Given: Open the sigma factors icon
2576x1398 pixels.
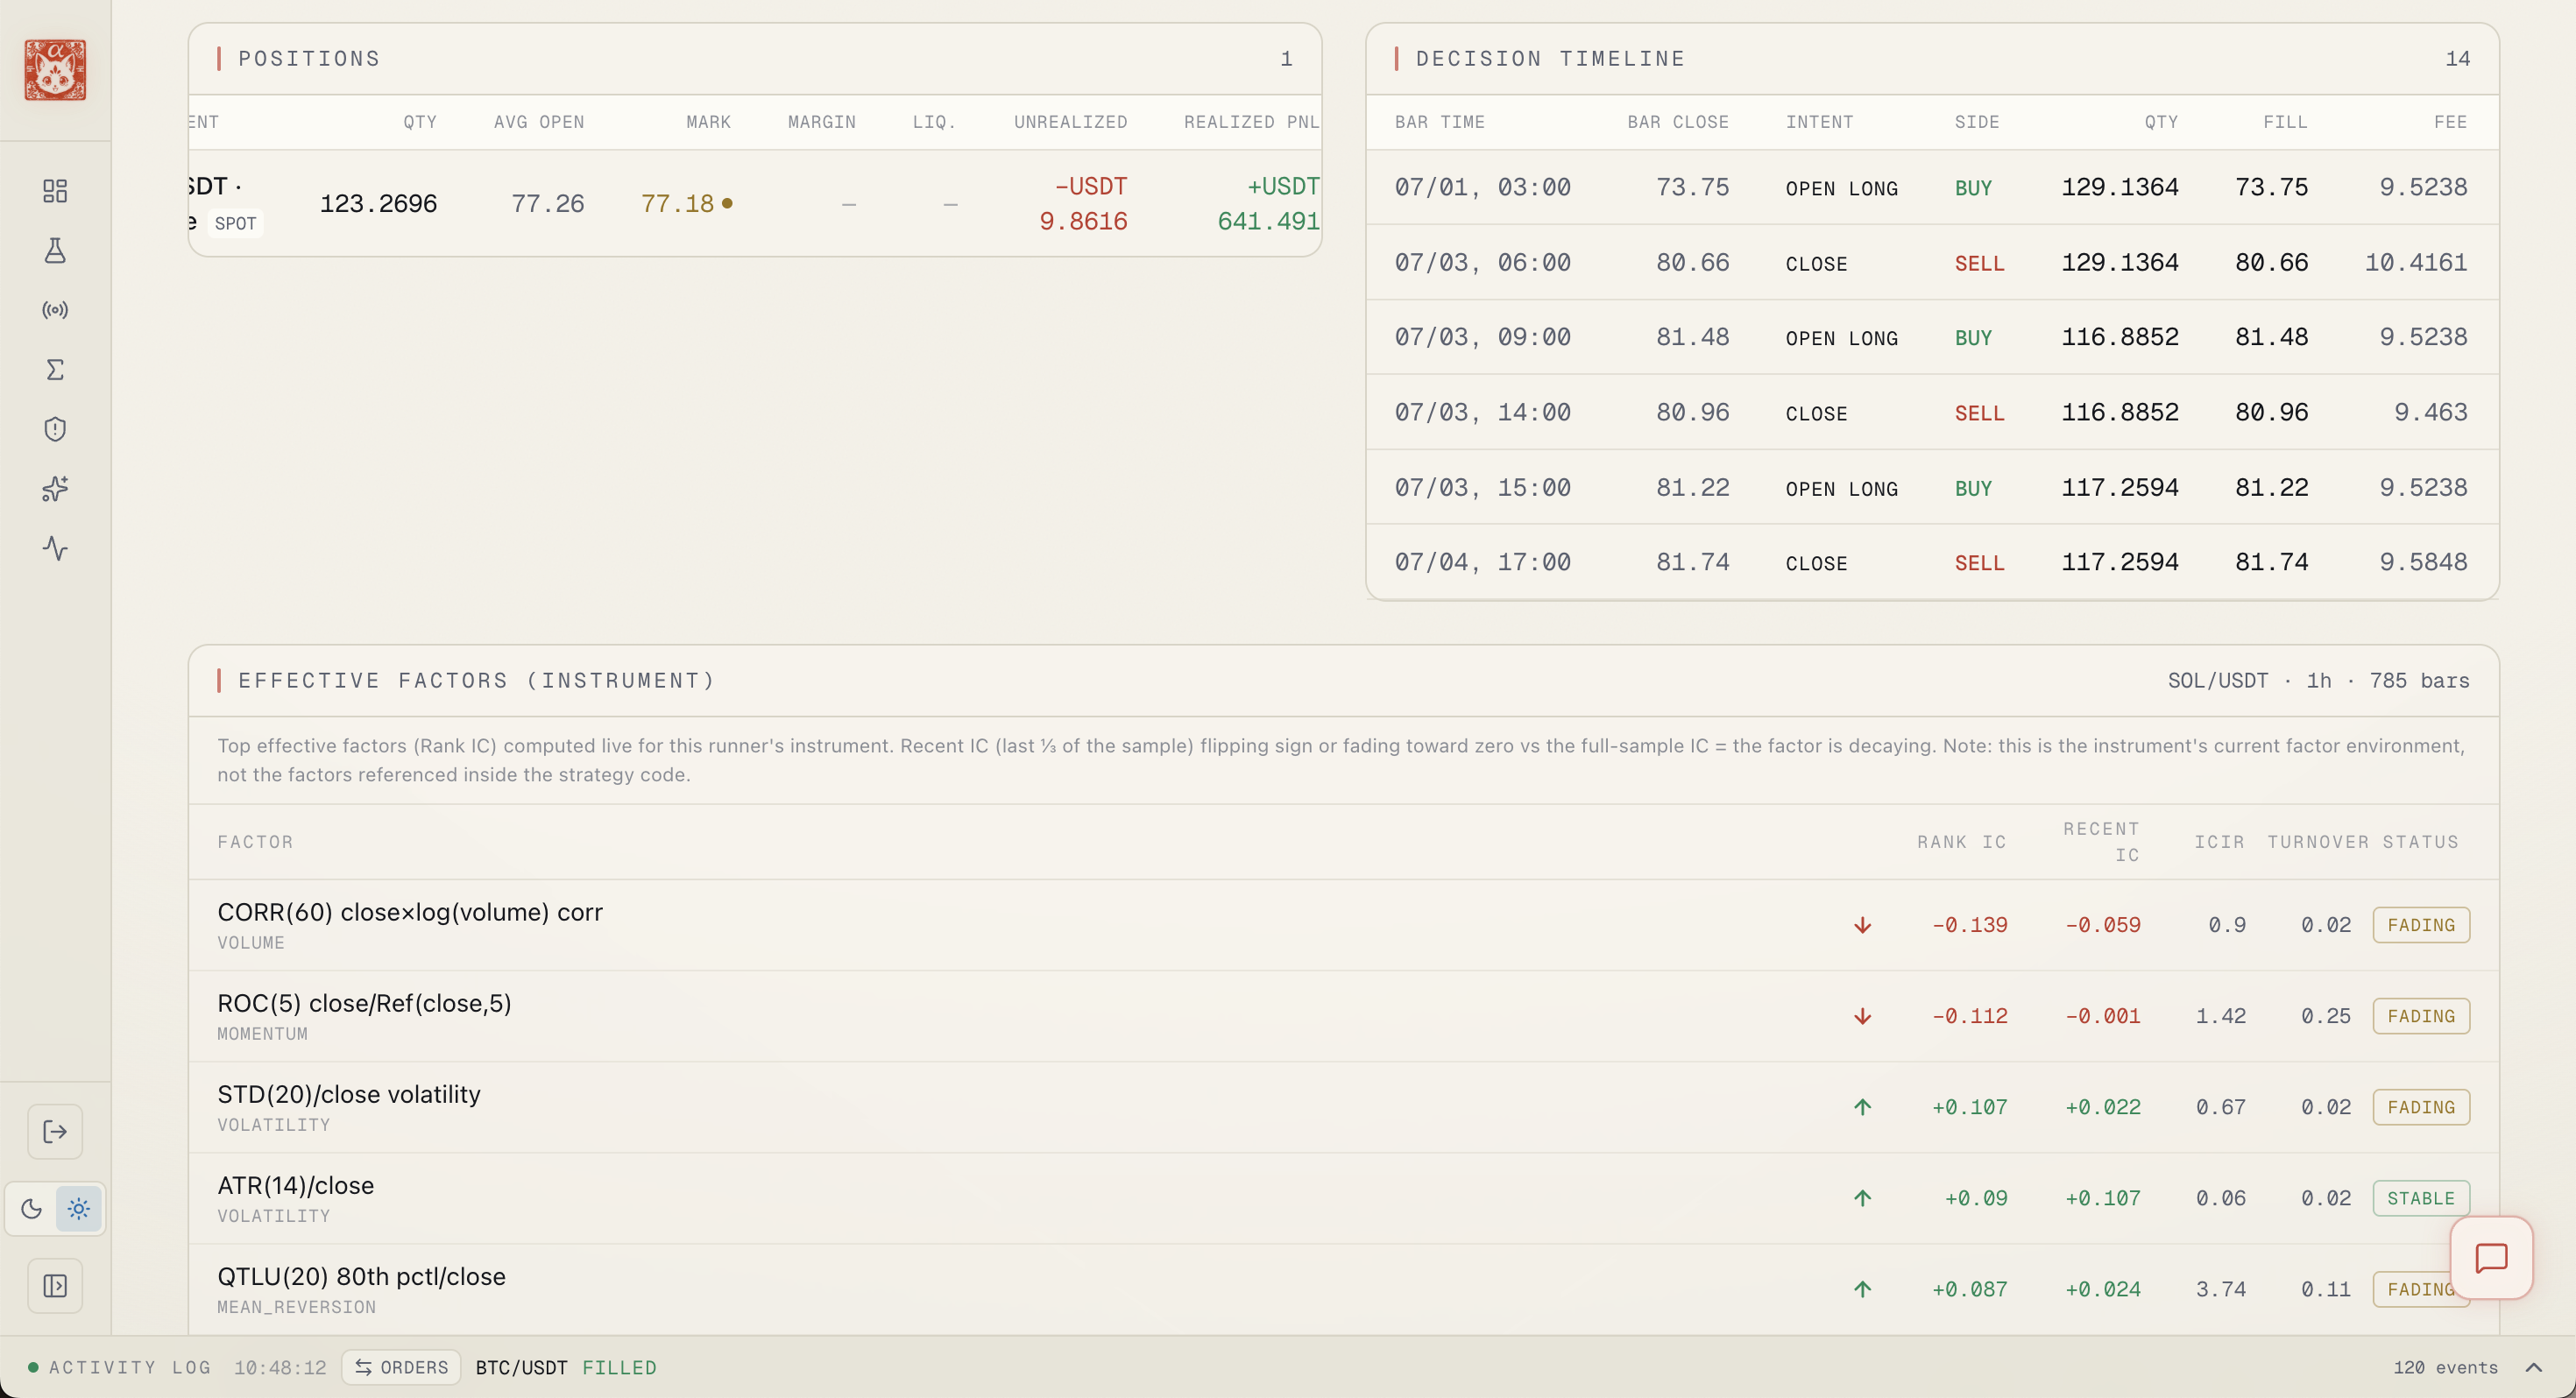Looking at the screenshot, I should click(x=55, y=370).
